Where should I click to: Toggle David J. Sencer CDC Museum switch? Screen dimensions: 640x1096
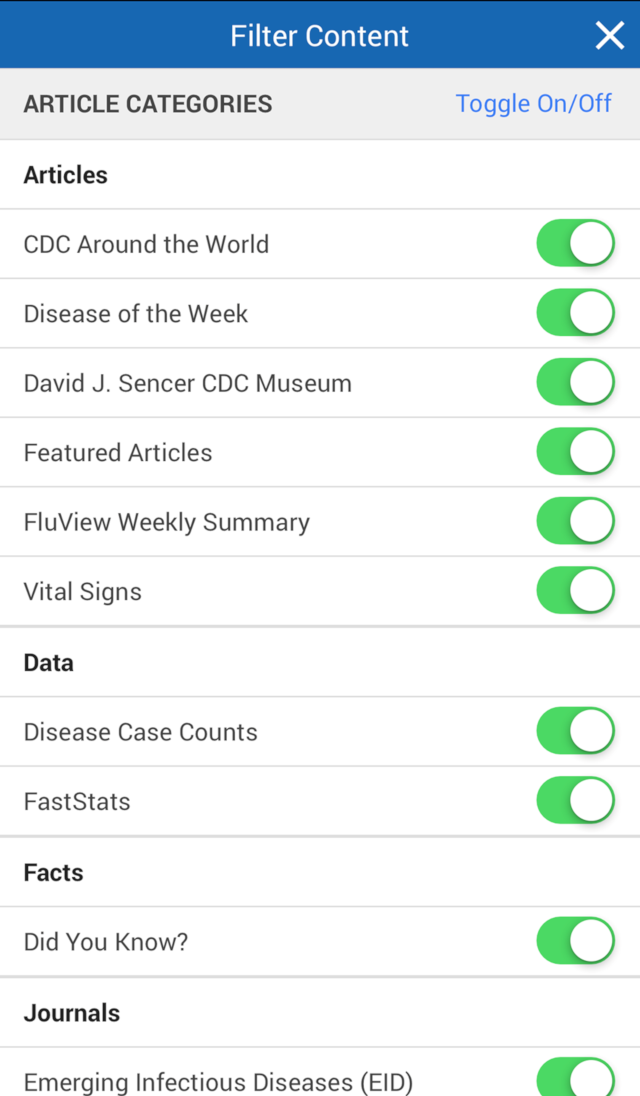575,383
